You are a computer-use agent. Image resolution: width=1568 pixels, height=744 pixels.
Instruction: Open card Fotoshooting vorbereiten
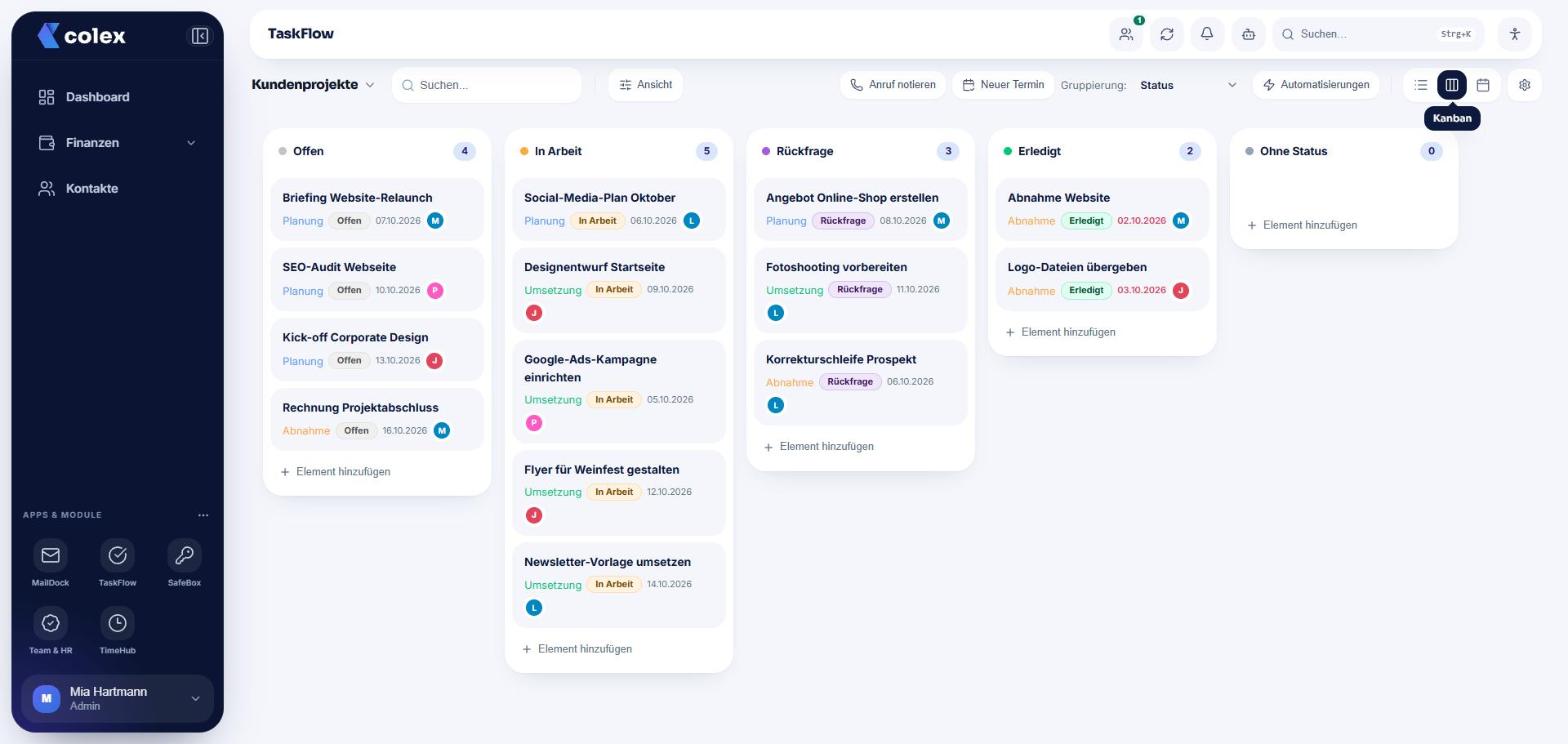(x=861, y=290)
